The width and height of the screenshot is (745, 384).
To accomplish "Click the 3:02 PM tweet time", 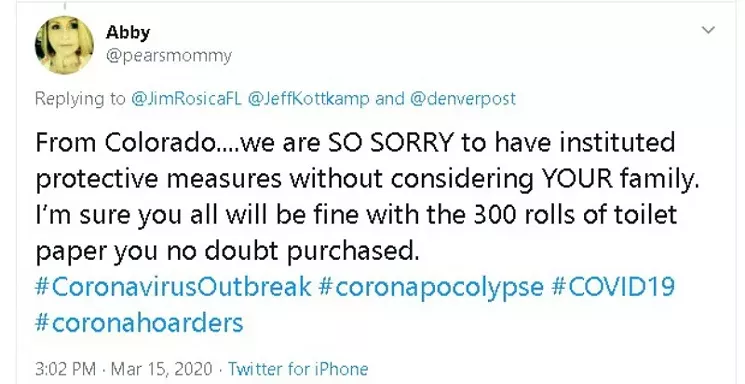I will (65, 369).
